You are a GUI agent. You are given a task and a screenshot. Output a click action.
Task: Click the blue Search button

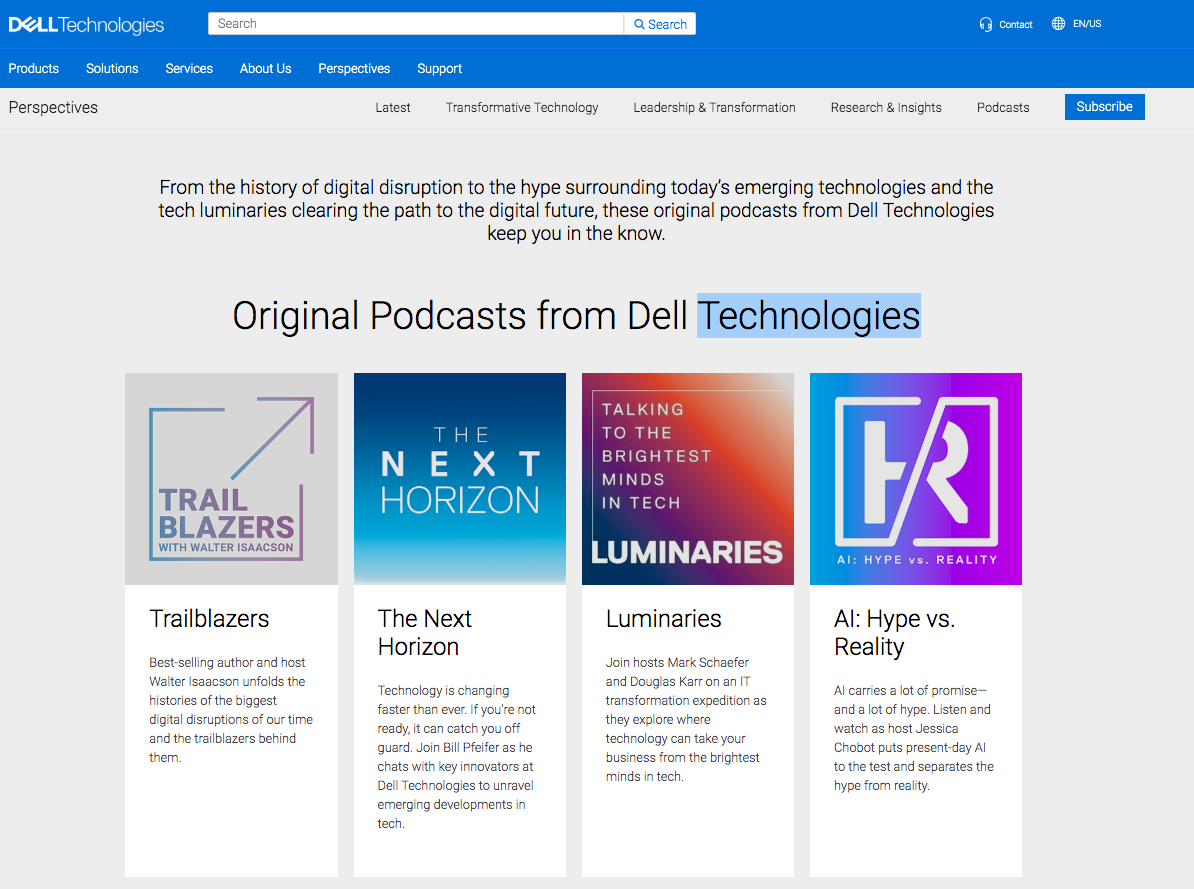click(660, 24)
